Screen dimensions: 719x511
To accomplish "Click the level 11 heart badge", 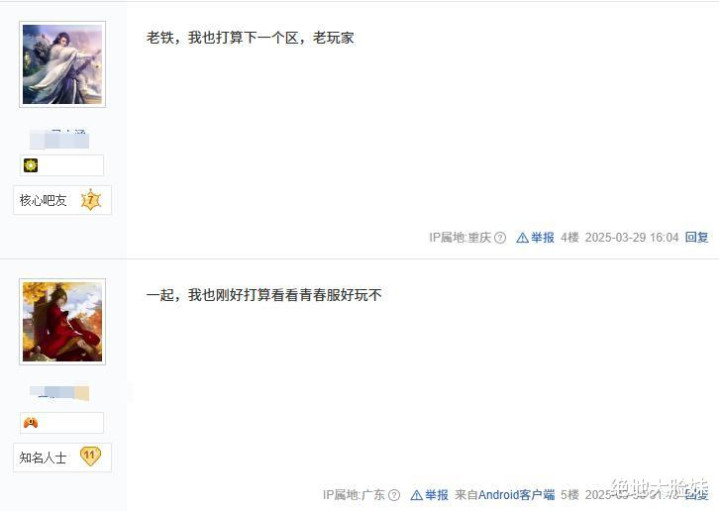I will coord(90,456).
